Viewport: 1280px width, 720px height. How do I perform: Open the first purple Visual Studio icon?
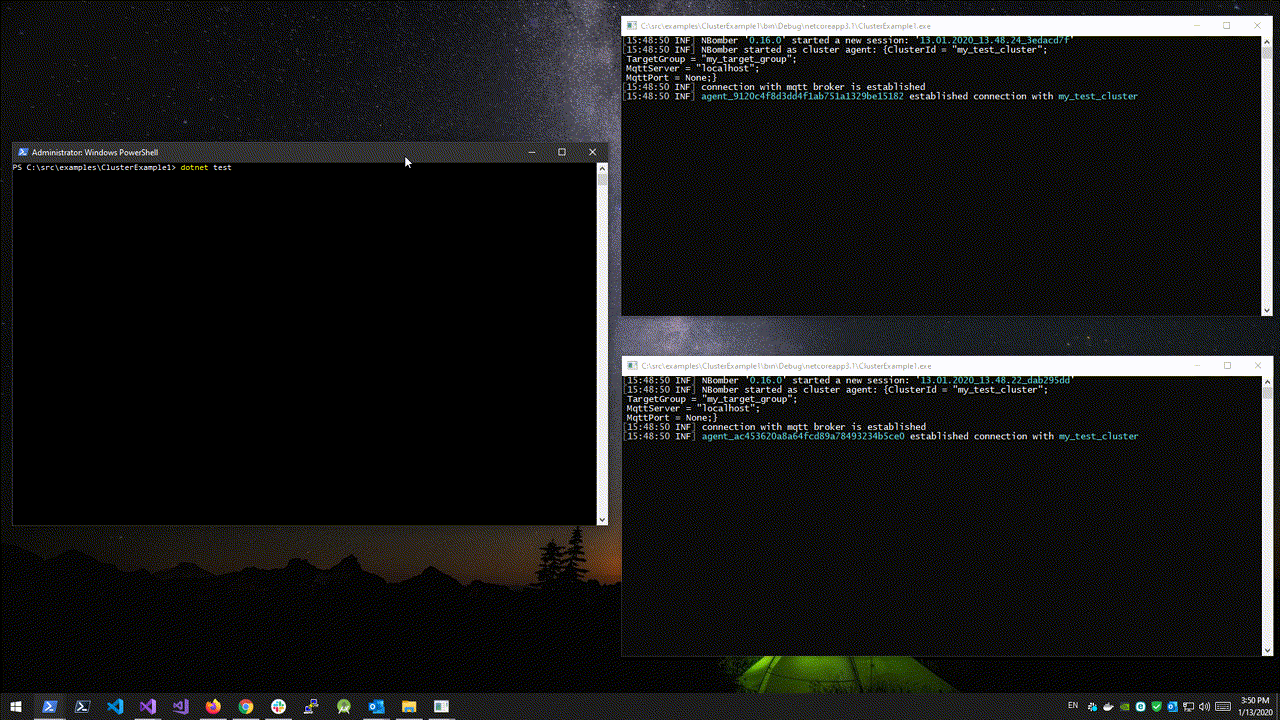click(x=148, y=706)
